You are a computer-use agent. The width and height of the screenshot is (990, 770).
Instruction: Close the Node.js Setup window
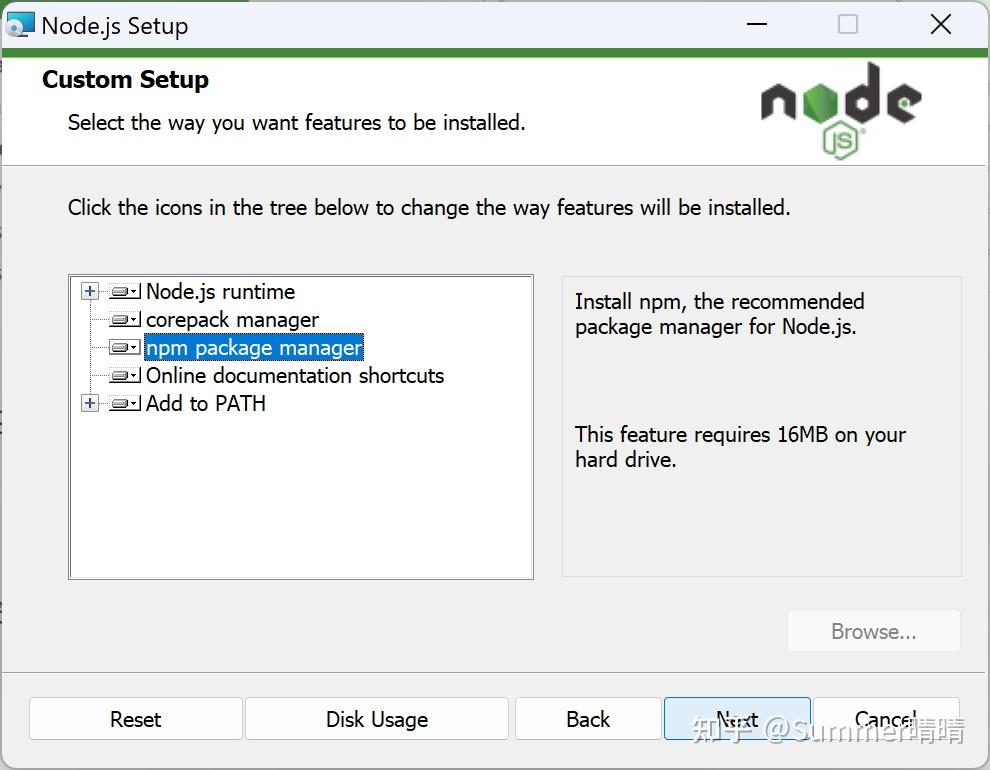940,25
